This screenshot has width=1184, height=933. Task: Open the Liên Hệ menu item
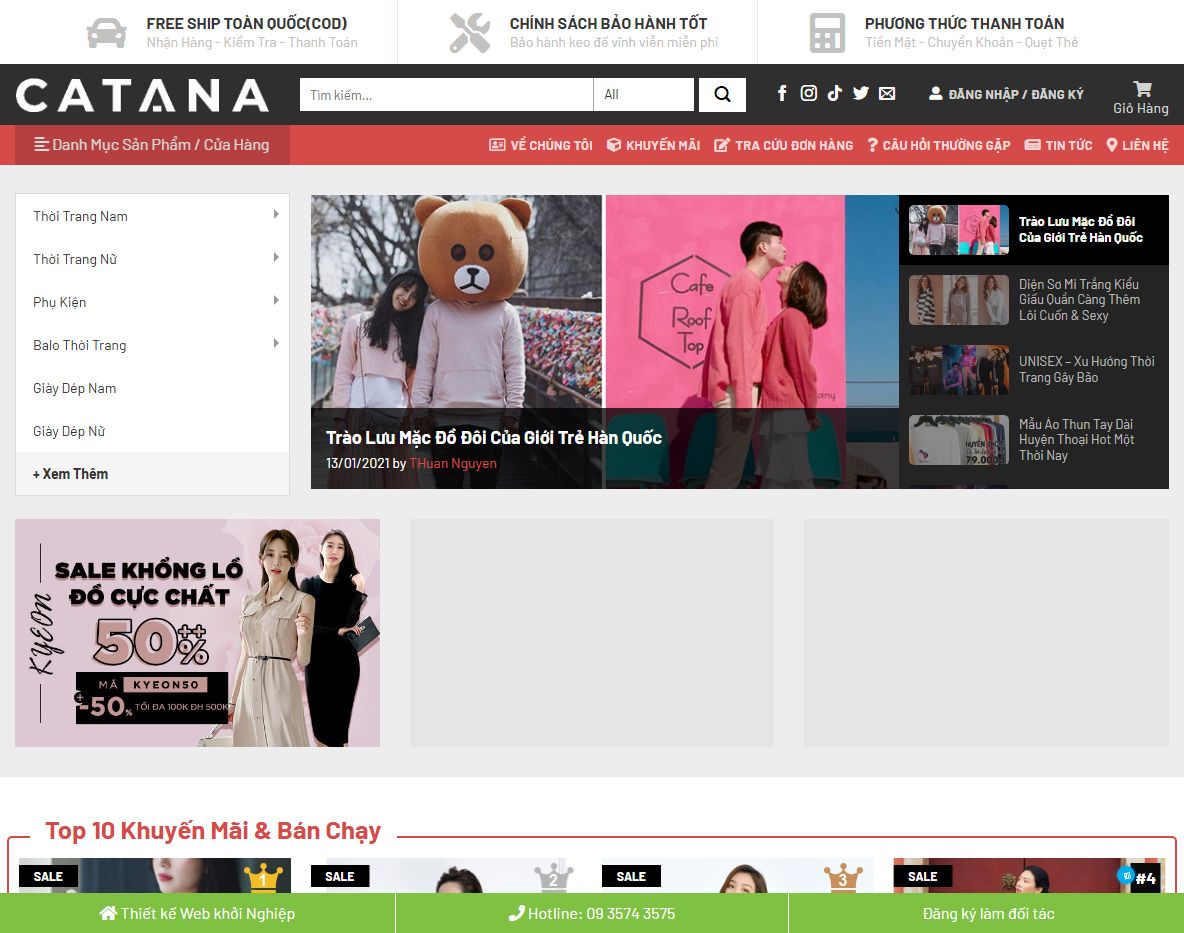[1137, 145]
